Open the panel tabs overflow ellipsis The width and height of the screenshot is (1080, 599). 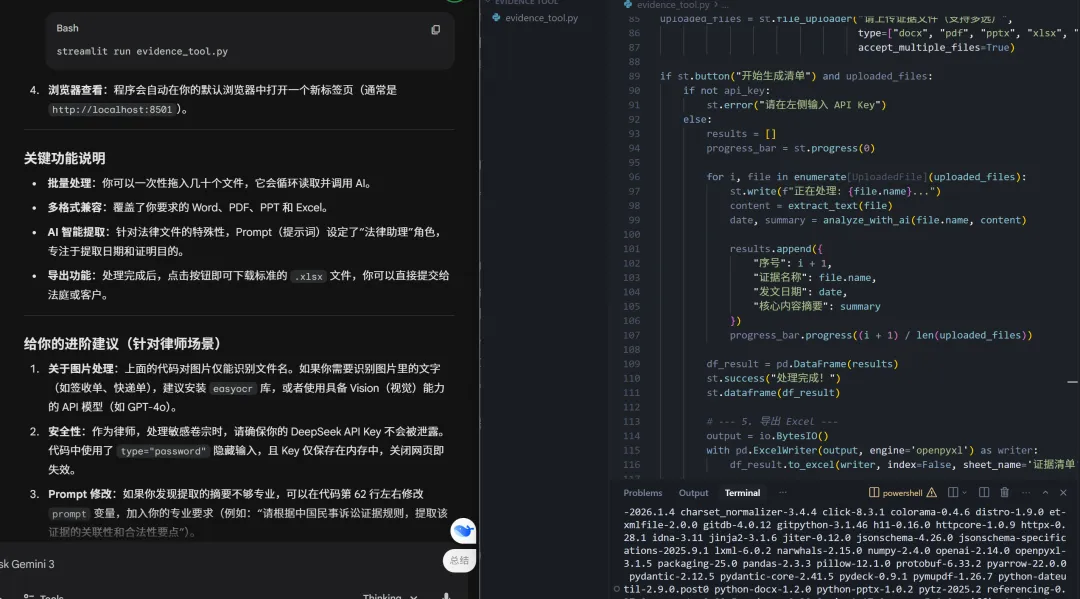coord(782,493)
